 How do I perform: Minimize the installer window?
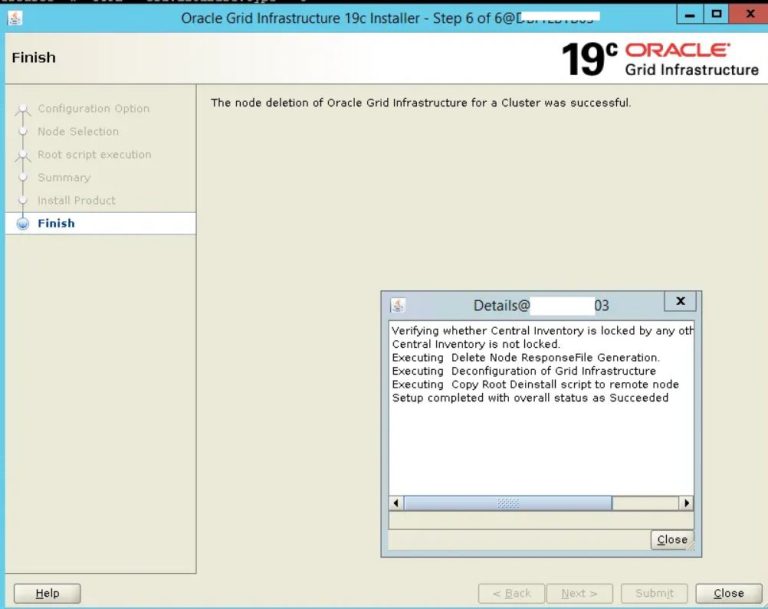(690, 15)
